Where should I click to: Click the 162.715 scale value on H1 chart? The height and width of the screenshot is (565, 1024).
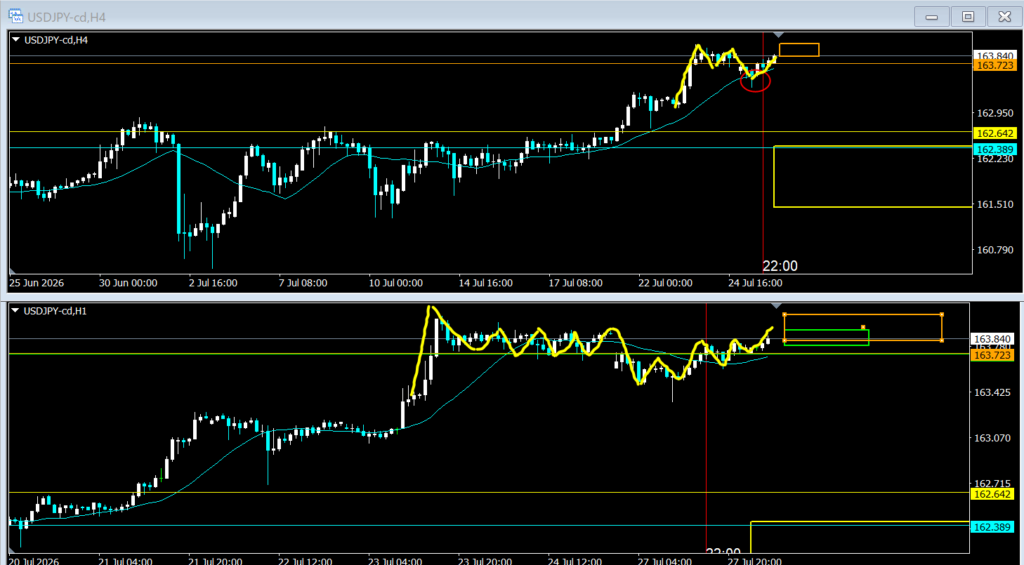click(x=993, y=483)
